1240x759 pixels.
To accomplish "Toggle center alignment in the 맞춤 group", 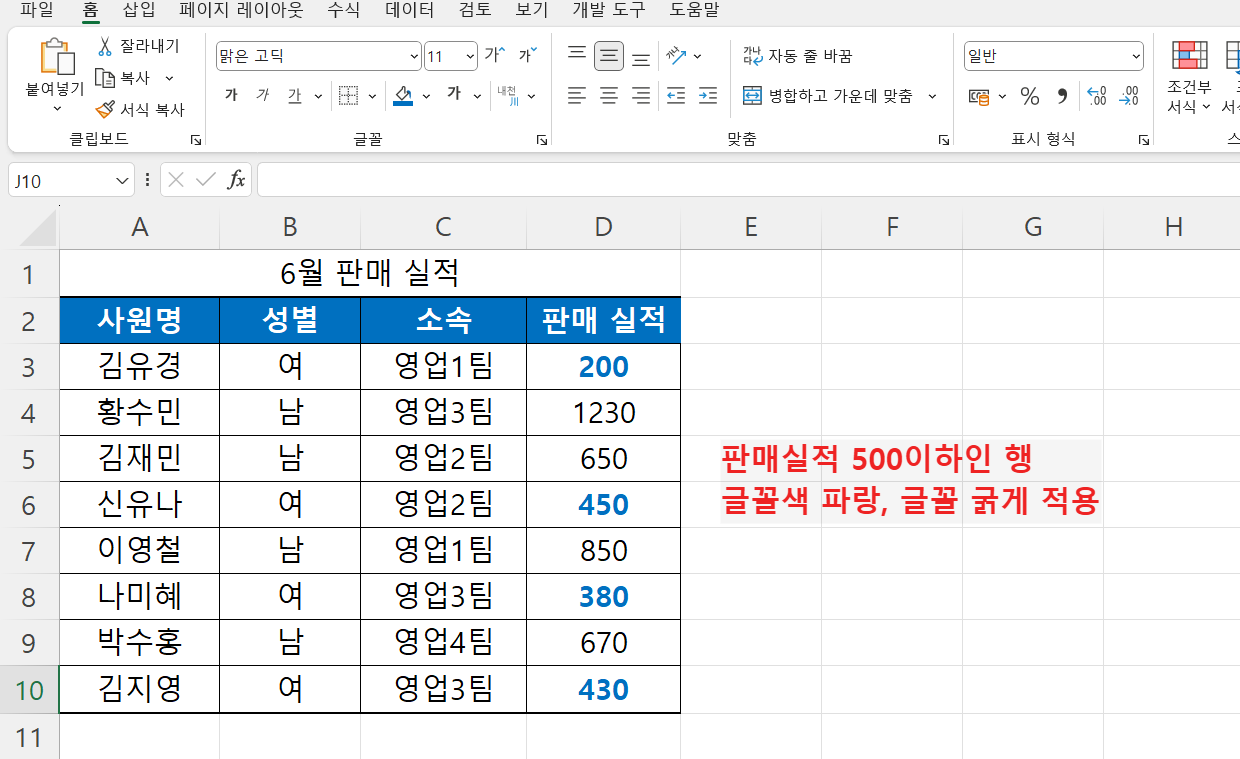I will click(x=608, y=95).
